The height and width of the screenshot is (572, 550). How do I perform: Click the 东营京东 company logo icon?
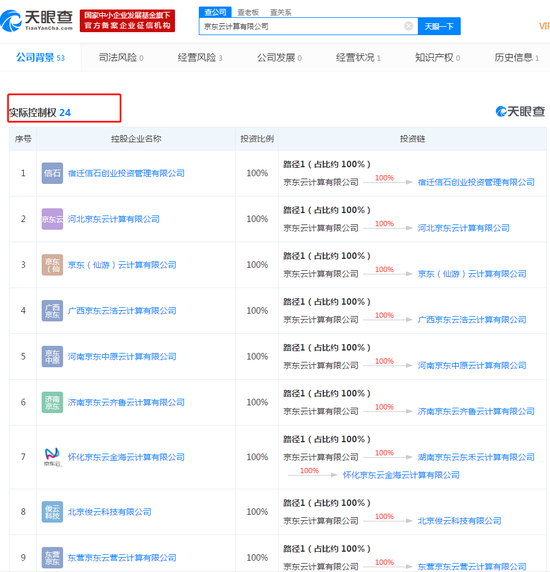52,558
